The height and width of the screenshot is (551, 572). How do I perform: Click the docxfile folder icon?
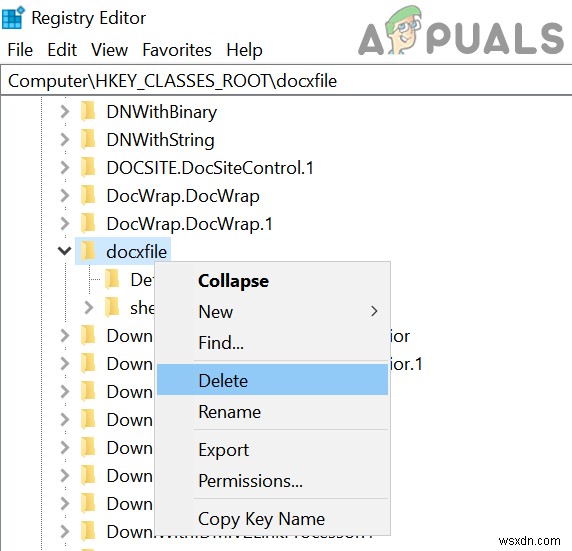click(x=88, y=251)
